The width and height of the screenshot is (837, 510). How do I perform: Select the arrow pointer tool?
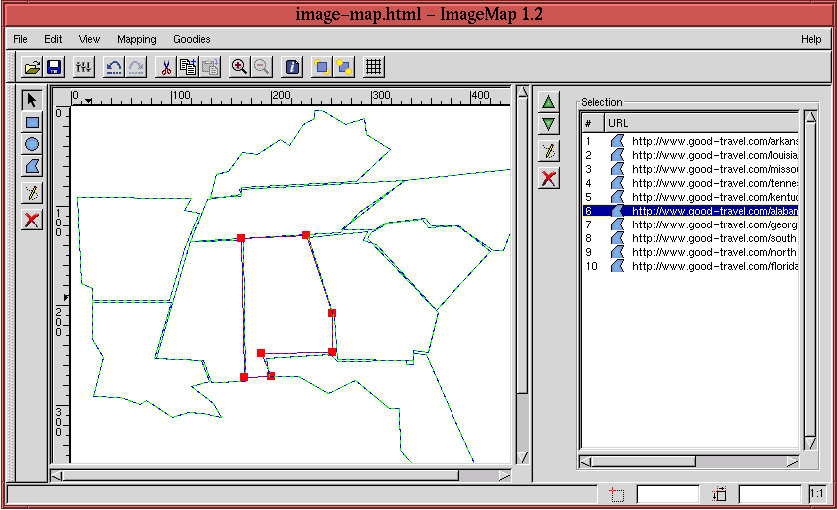[32, 100]
